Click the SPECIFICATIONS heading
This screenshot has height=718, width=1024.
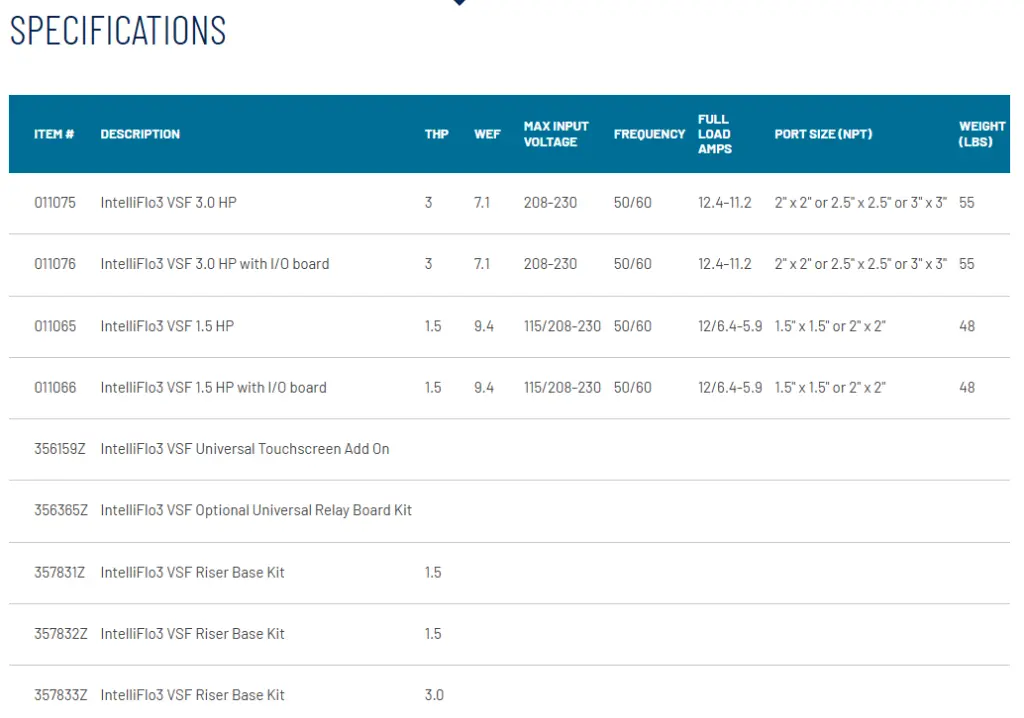118,31
